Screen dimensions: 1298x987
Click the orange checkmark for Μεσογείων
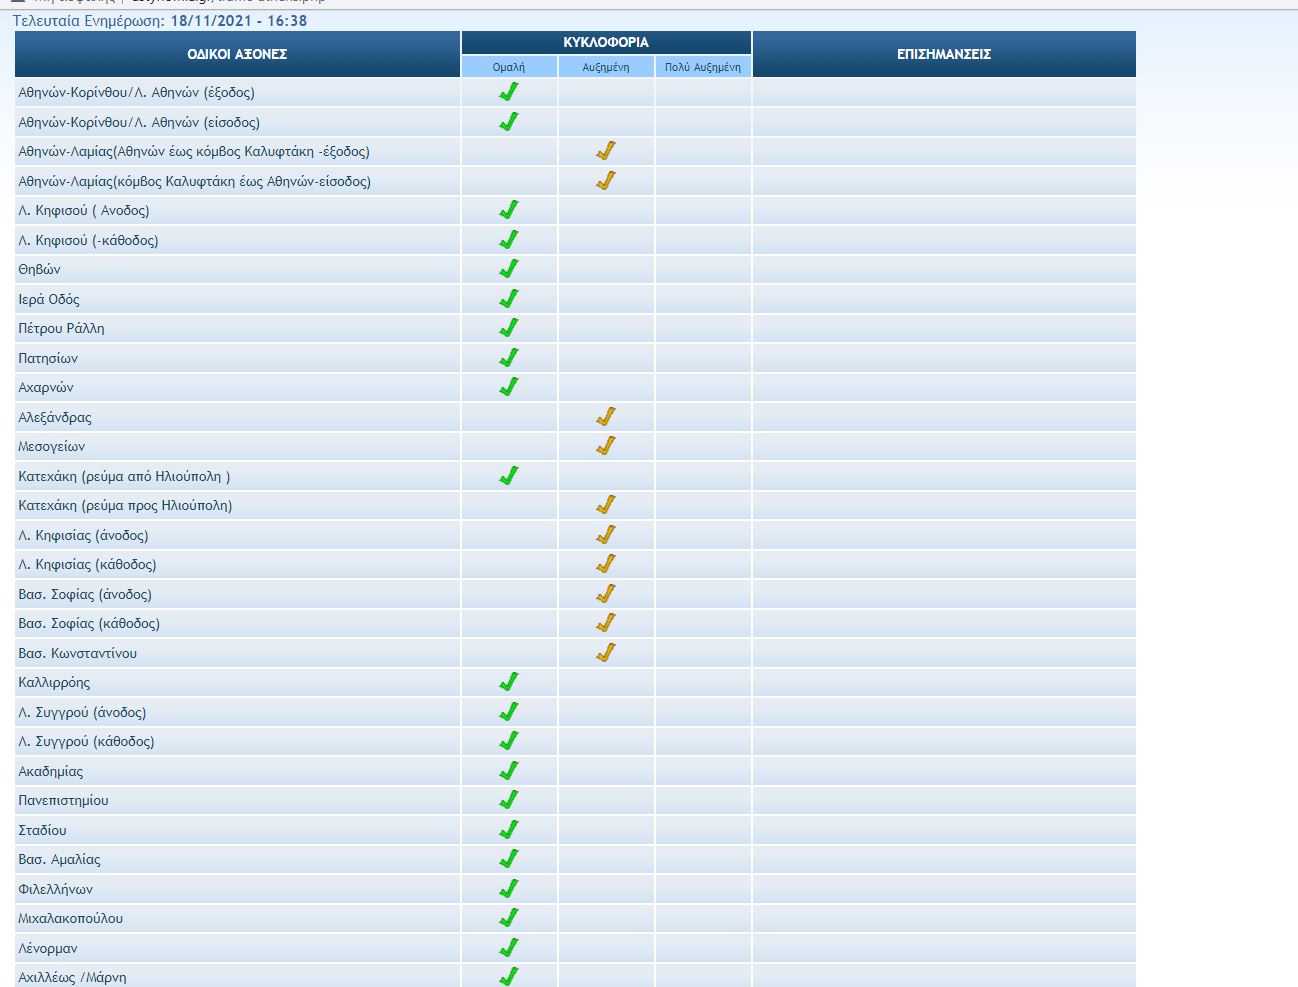pos(606,446)
